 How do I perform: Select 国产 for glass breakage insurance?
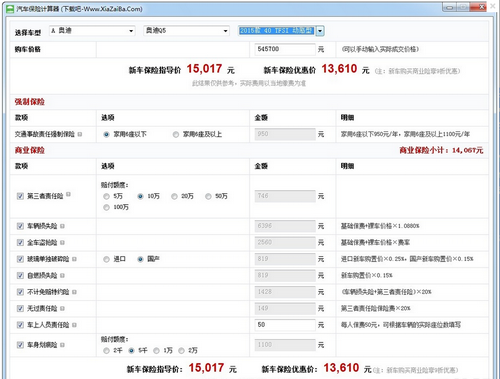[x=140, y=259]
